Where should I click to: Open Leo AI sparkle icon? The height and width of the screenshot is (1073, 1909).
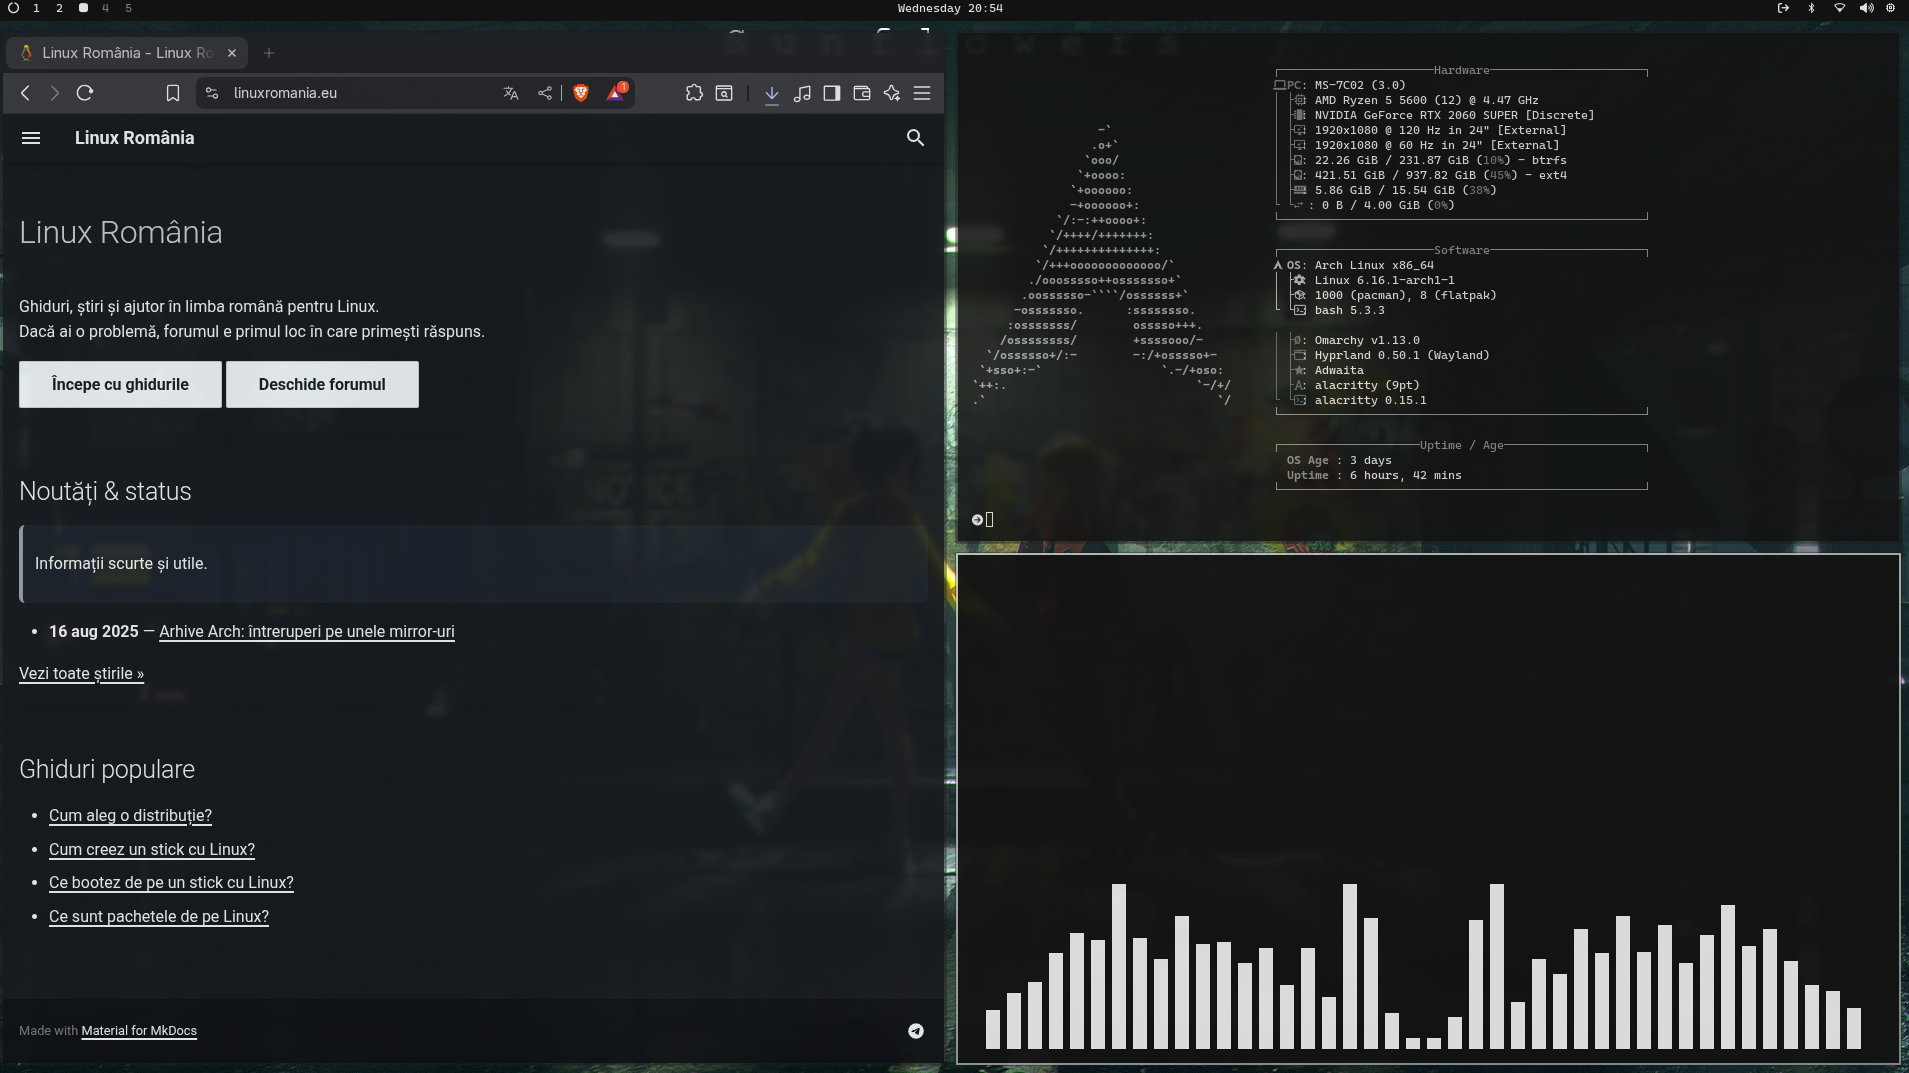(892, 93)
